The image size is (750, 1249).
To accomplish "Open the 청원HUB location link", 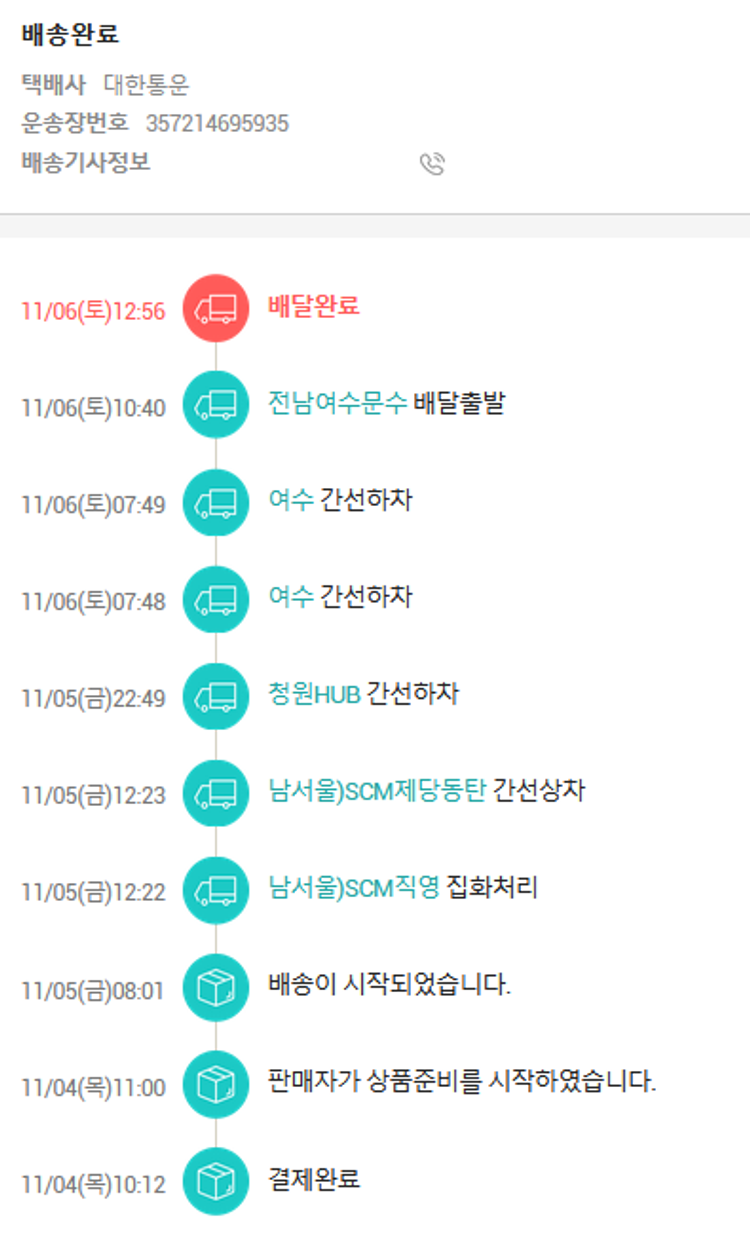I will pyautogui.click(x=313, y=694).
